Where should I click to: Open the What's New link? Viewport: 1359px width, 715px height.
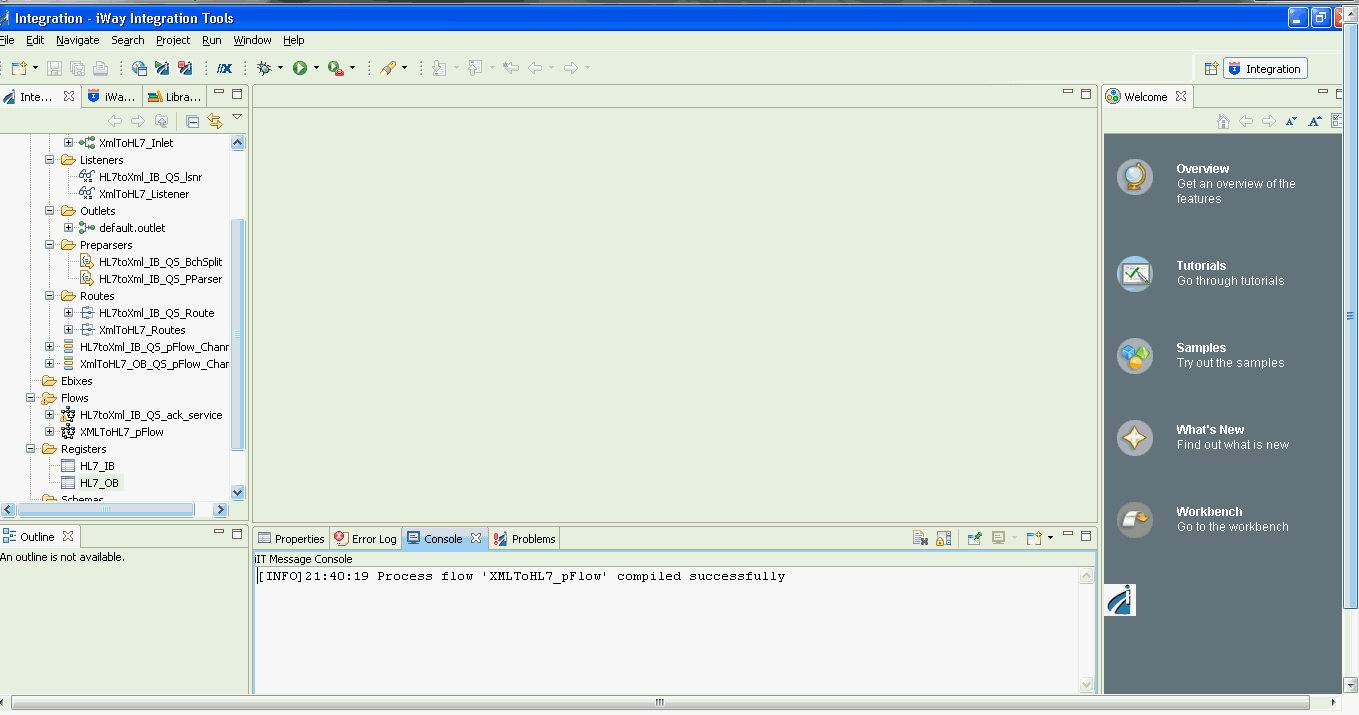click(1210, 430)
